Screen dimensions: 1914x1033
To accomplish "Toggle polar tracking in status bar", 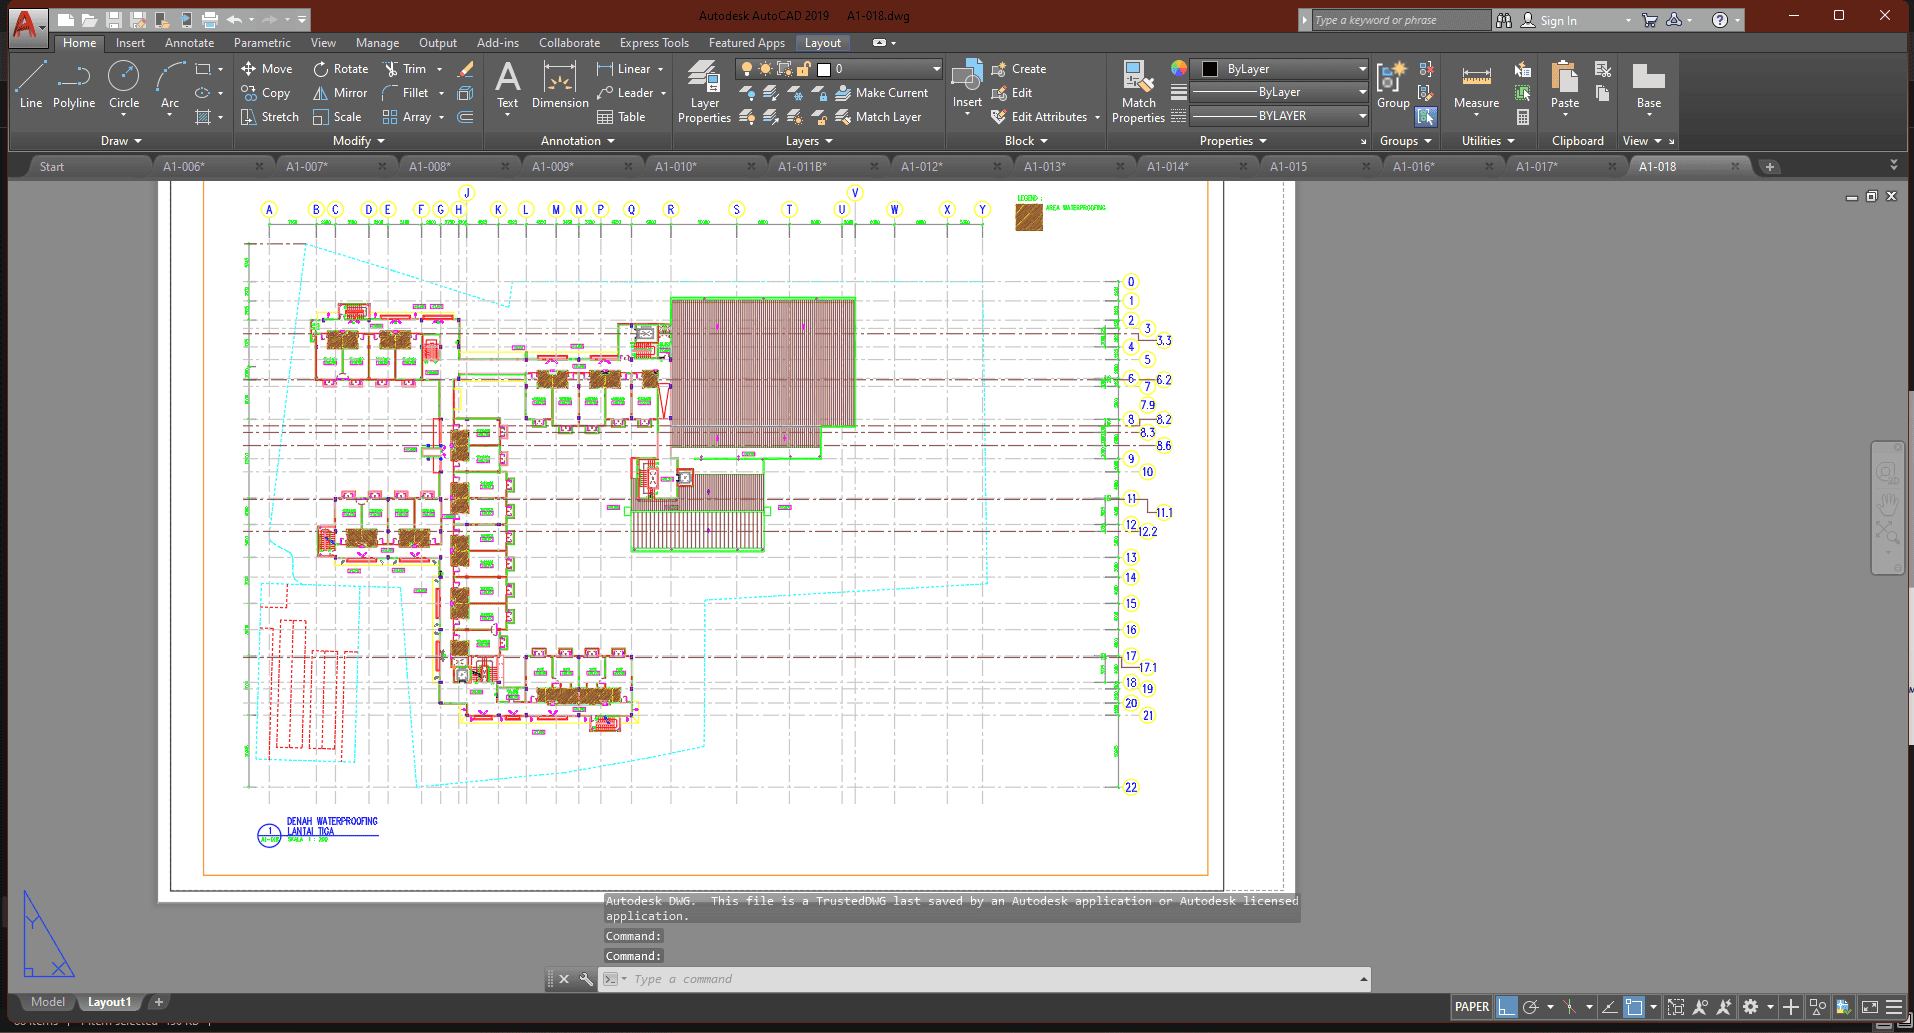I will tap(1530, 1007).
